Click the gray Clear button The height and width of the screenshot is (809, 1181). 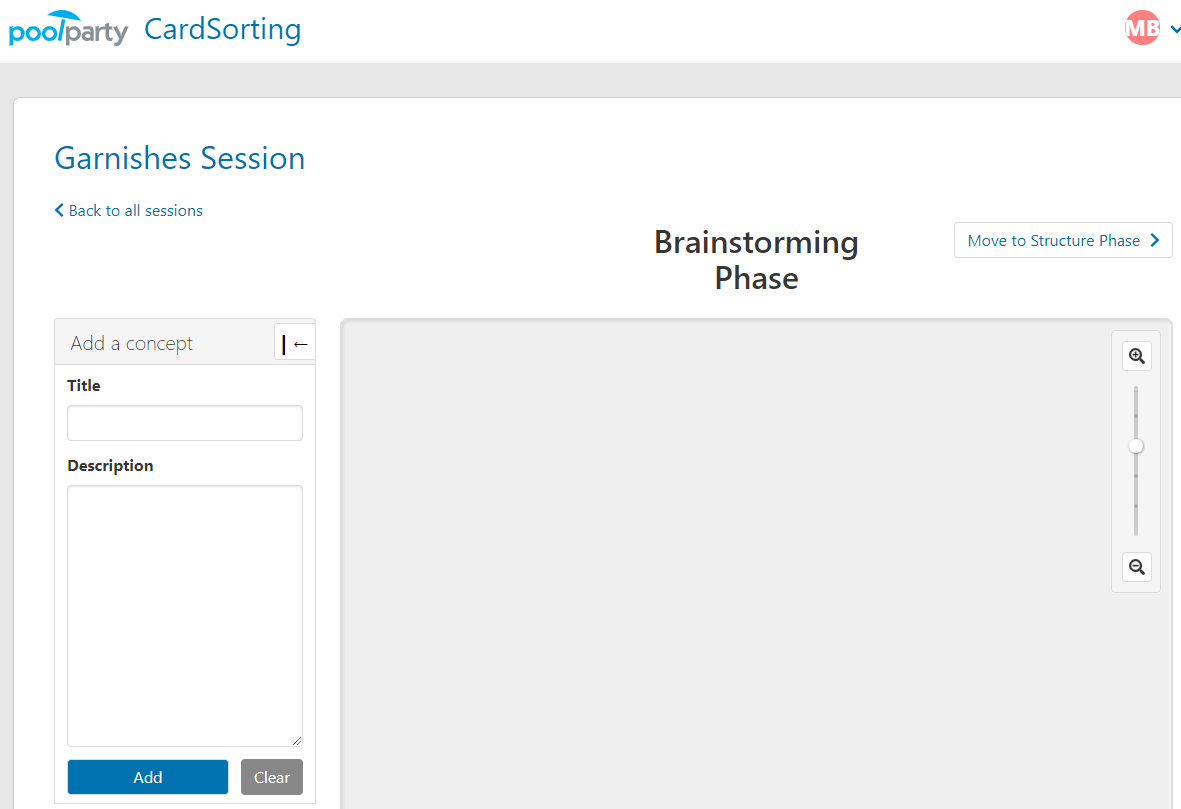pyautogui.click(x=272, y=777)
